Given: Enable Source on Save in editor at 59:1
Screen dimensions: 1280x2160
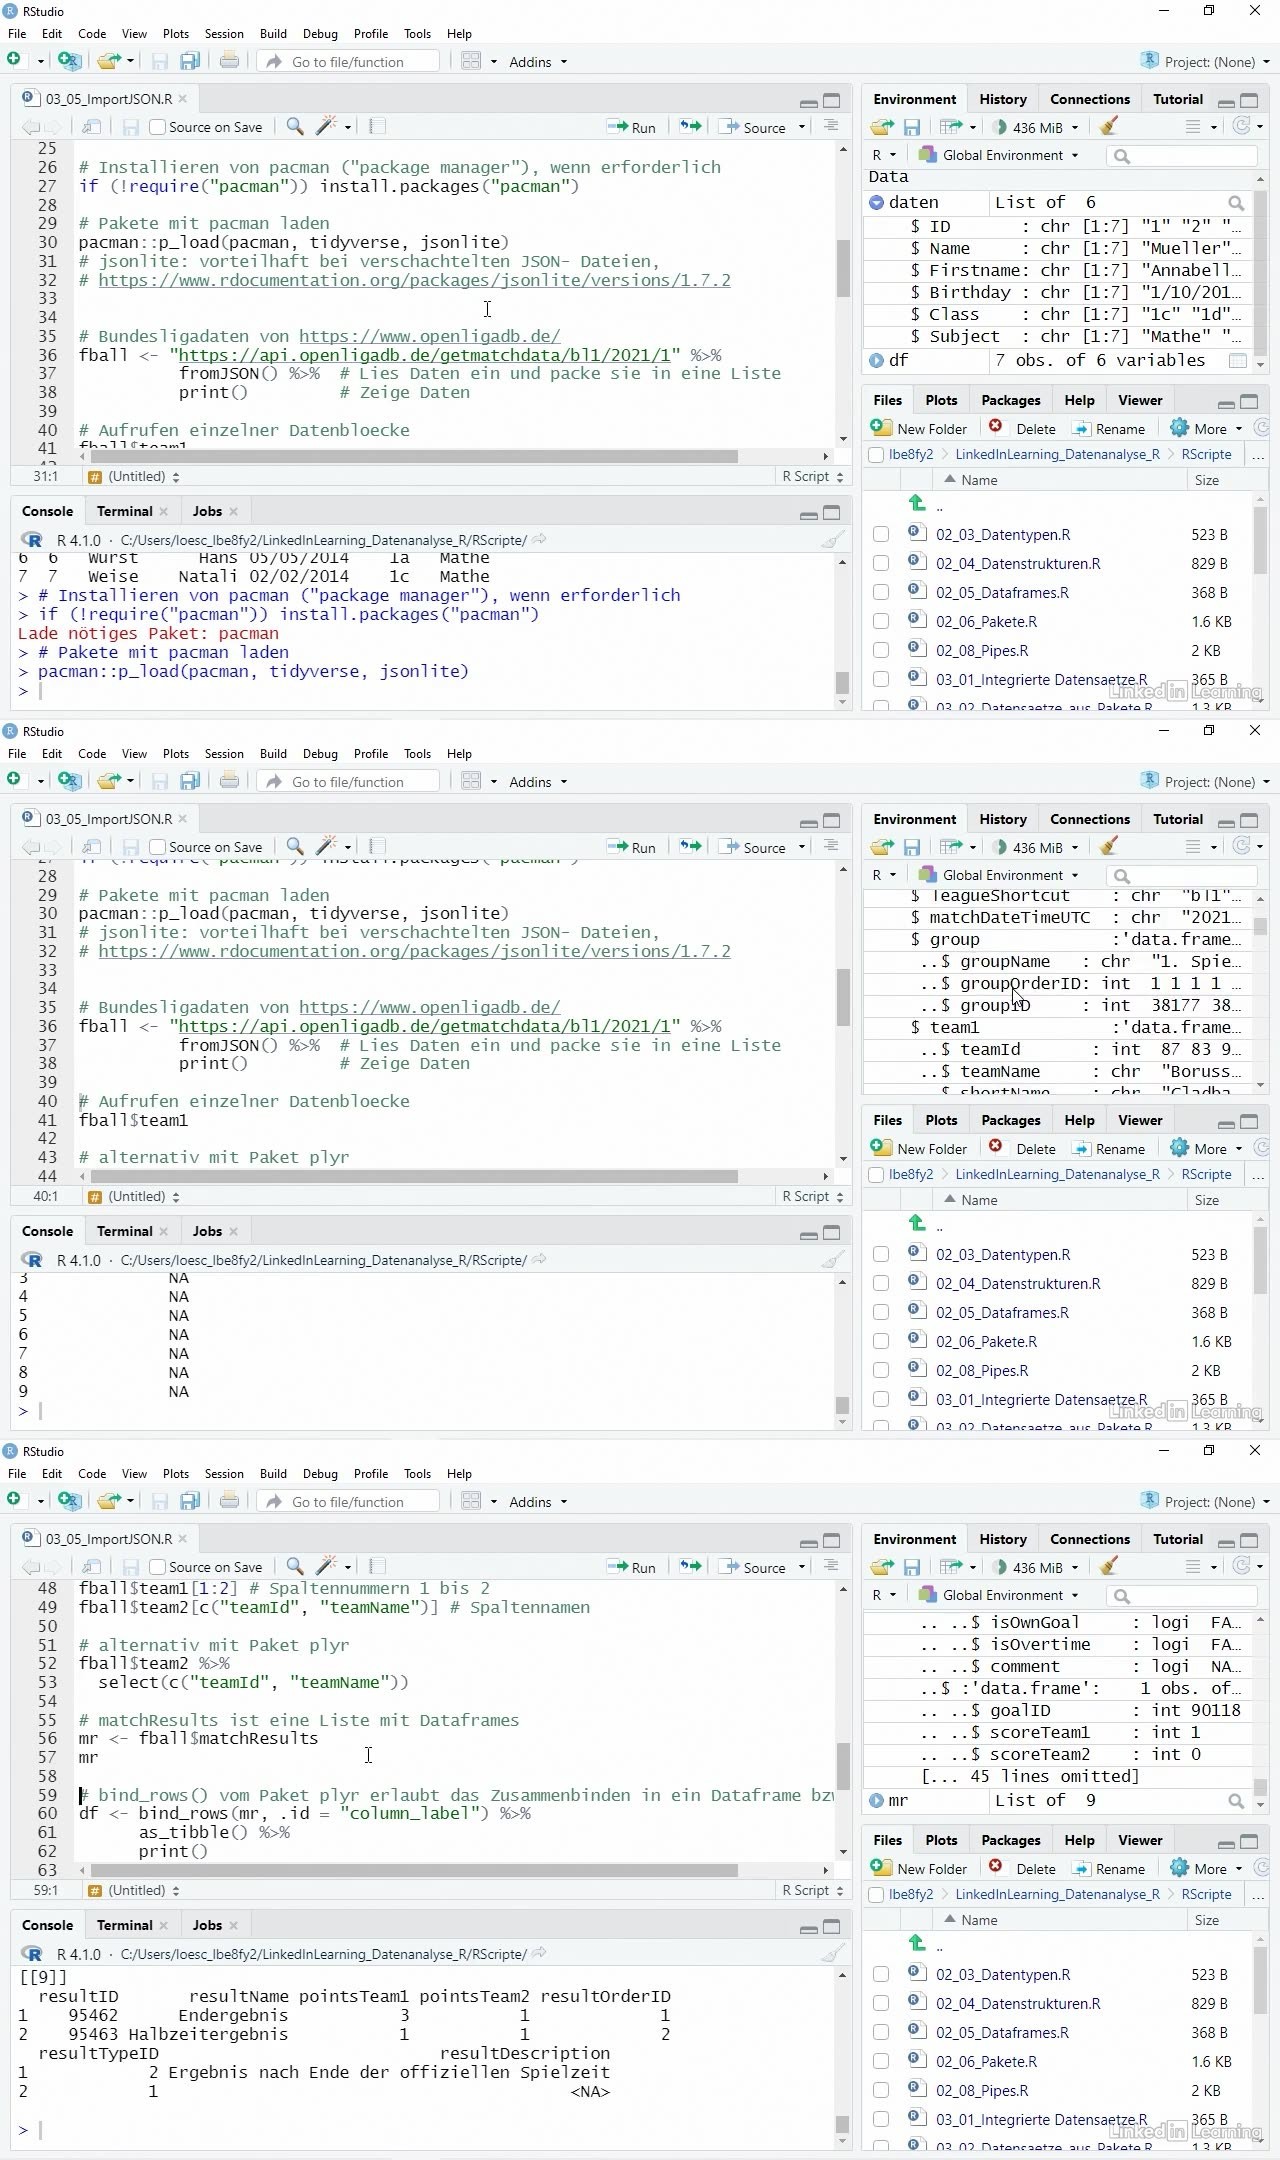Looking at the screenshot, I should pos(157,1567).
